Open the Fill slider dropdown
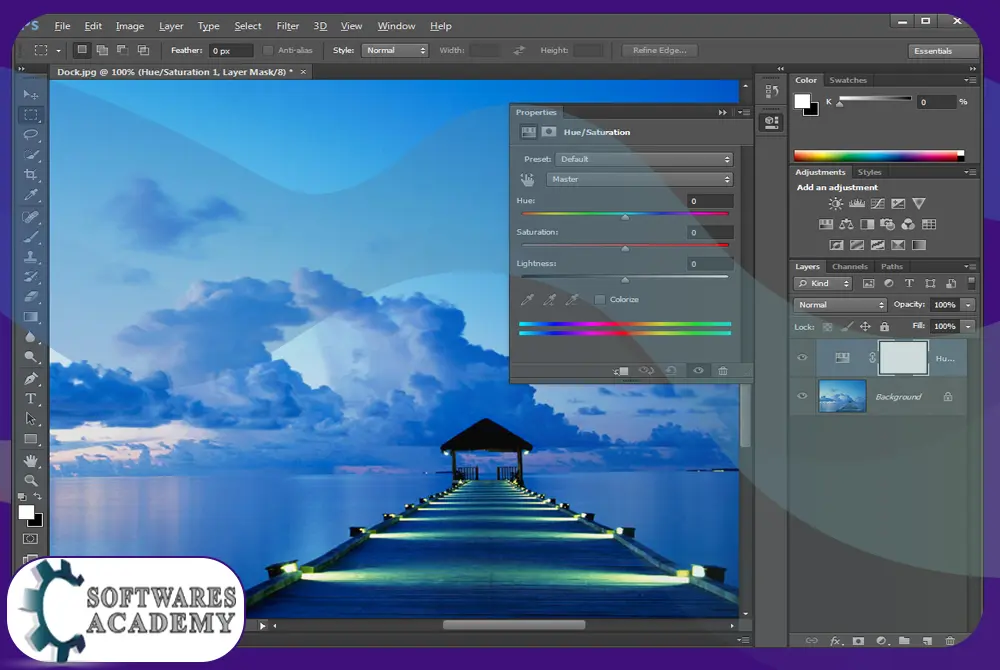 [x=968, y=326]
